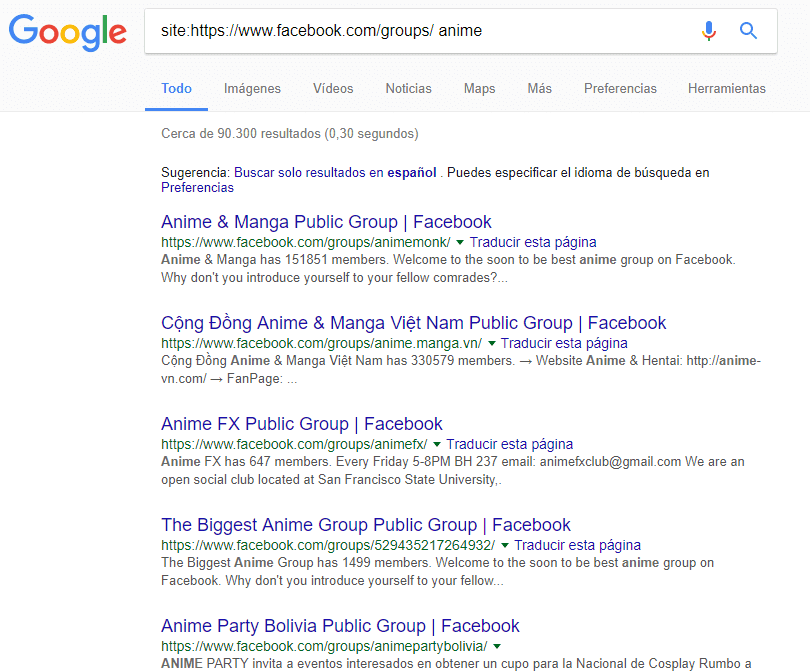The height and width of the screenshot is (672, 810).
Task: Open 'Cộng Đồng Anime & Manga Việt Nam' result
Action: click(413, 323)
